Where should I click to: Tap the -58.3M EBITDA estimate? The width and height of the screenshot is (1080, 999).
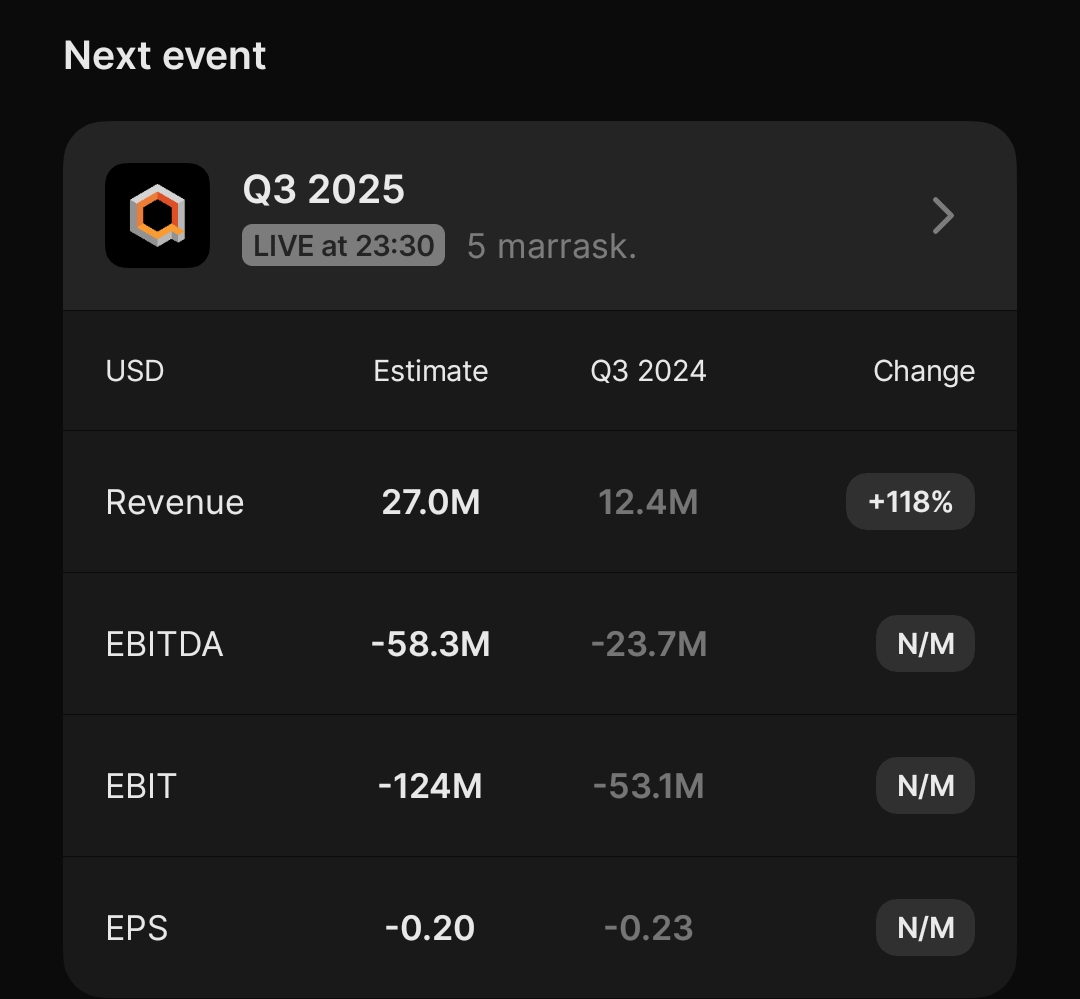coord(430,644)
